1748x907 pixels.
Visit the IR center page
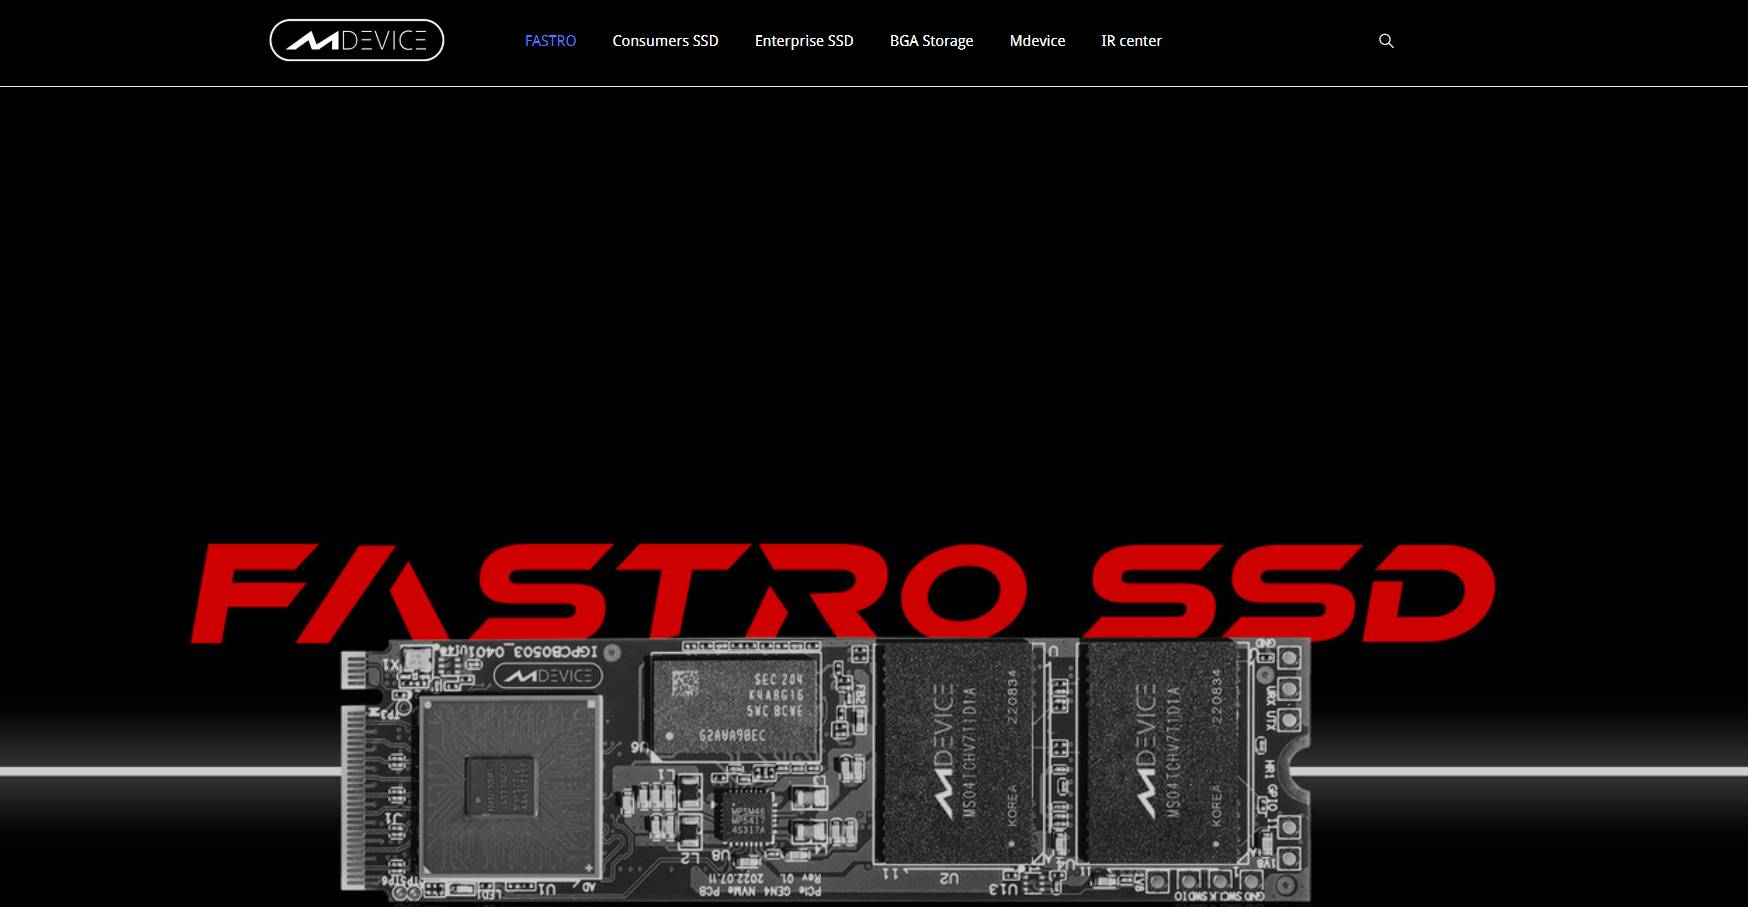click(1131, 41)
